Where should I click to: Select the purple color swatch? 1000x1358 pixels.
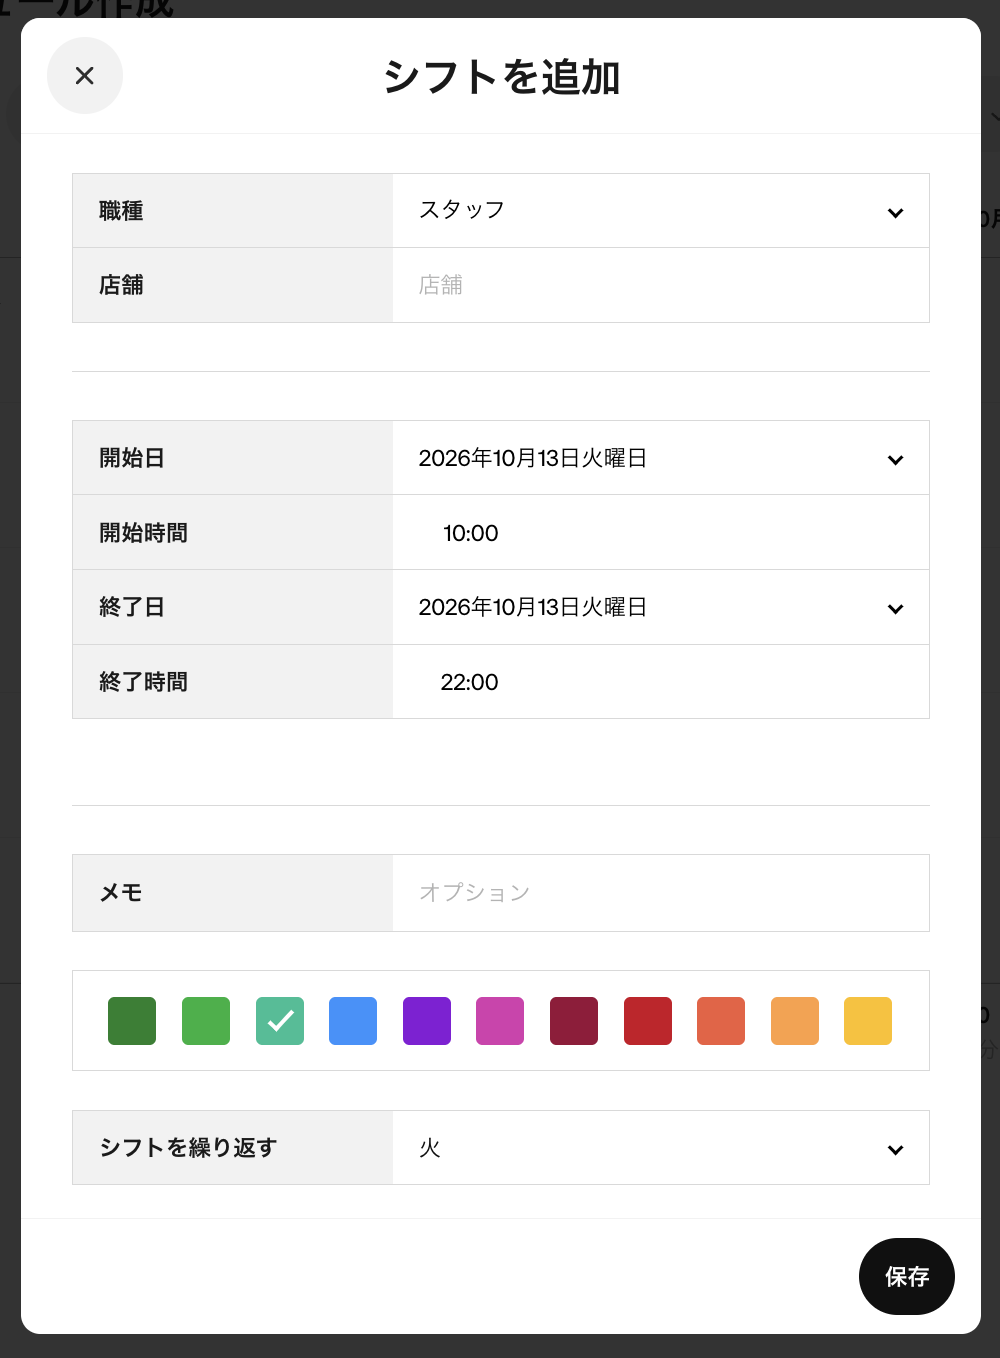pyautogui.click(x=427, y=1021)
